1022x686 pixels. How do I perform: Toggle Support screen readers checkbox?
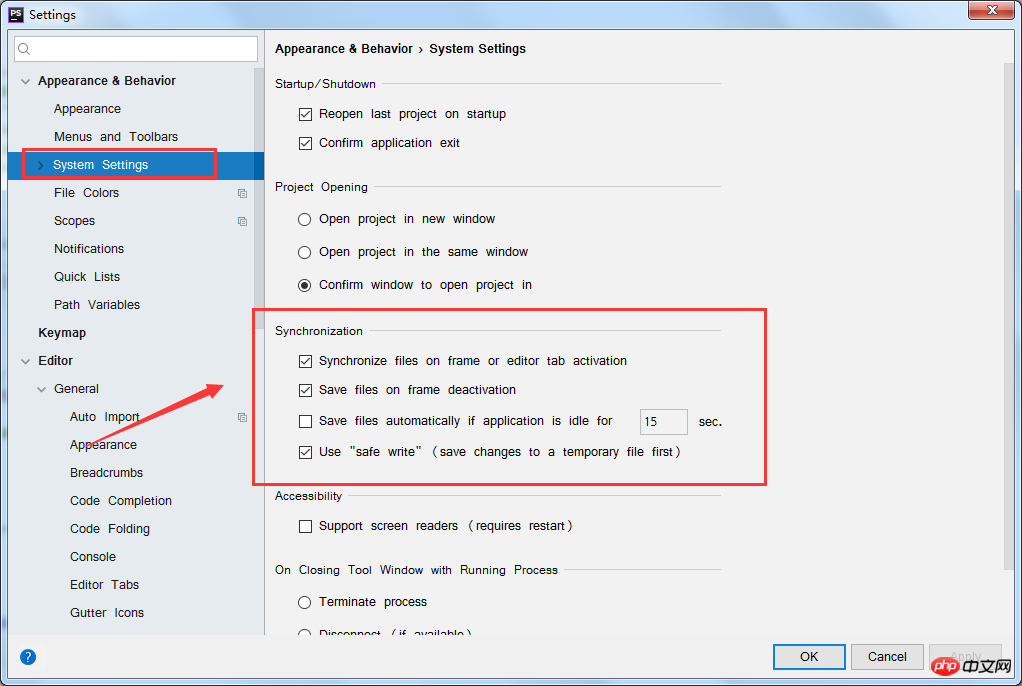pyautogui.click(x=305, y=526)
